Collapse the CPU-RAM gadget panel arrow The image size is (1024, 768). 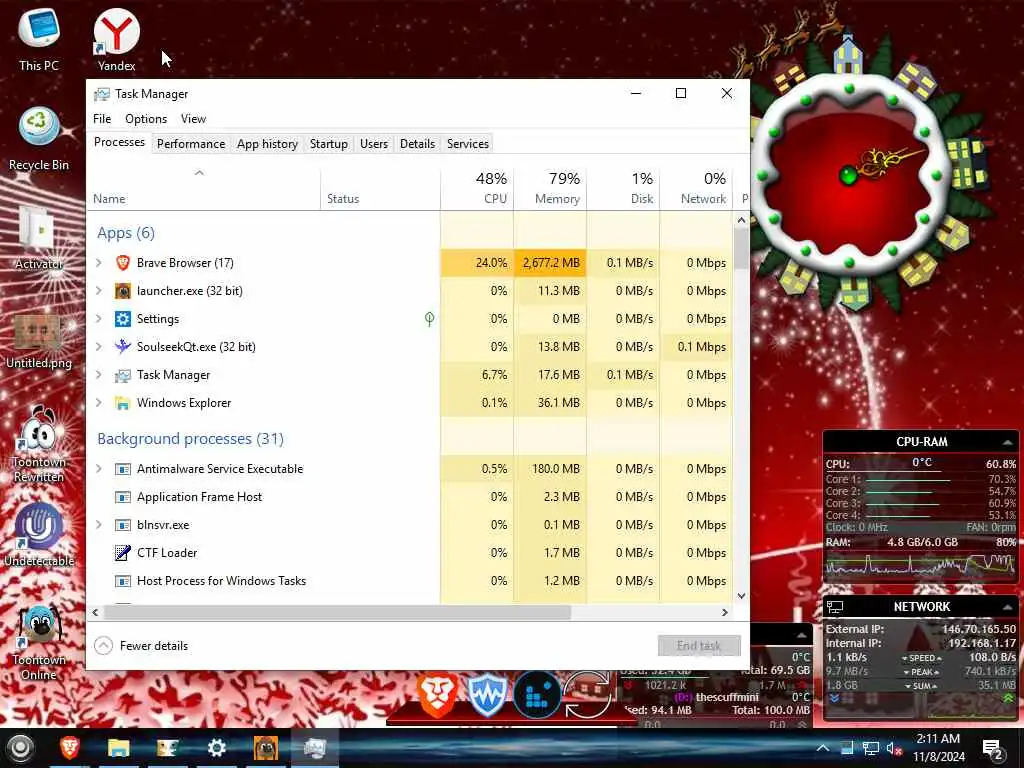pos(1007,442)
